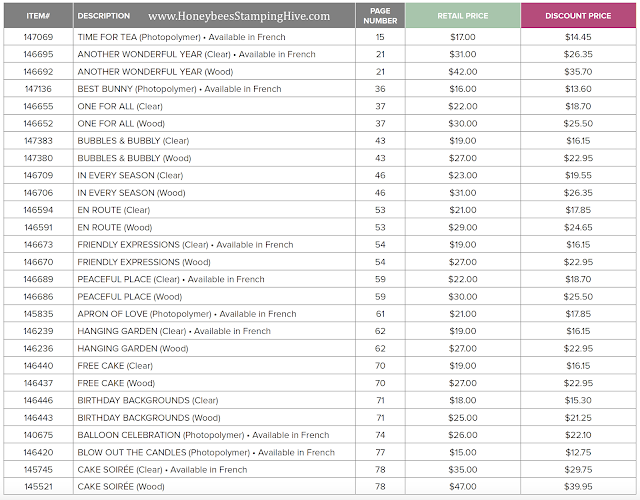Click the $29.00 retail price
Image resolution: width=640 pixels, height=500 pixels.
point(462,228)
